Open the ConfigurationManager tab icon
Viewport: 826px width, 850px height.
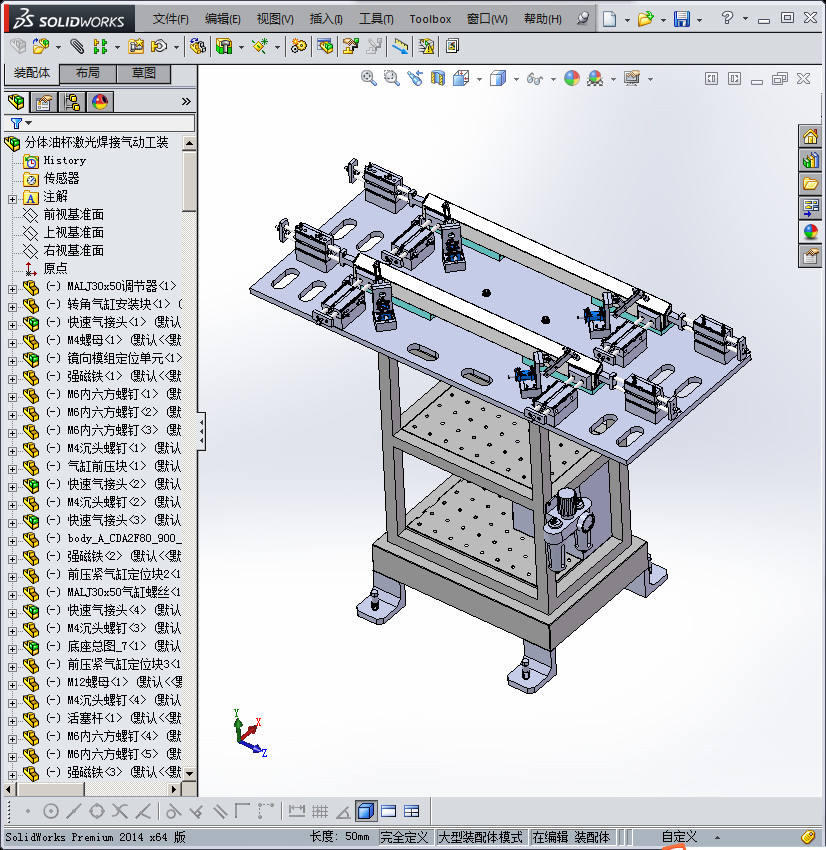point(72,101)
